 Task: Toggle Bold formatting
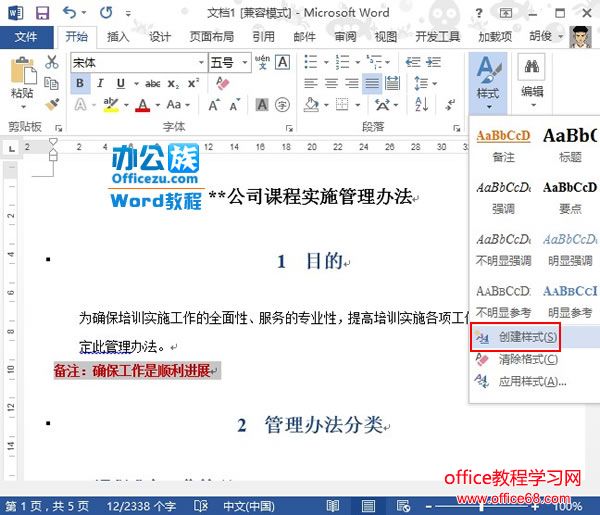click(x=80, y=83)
